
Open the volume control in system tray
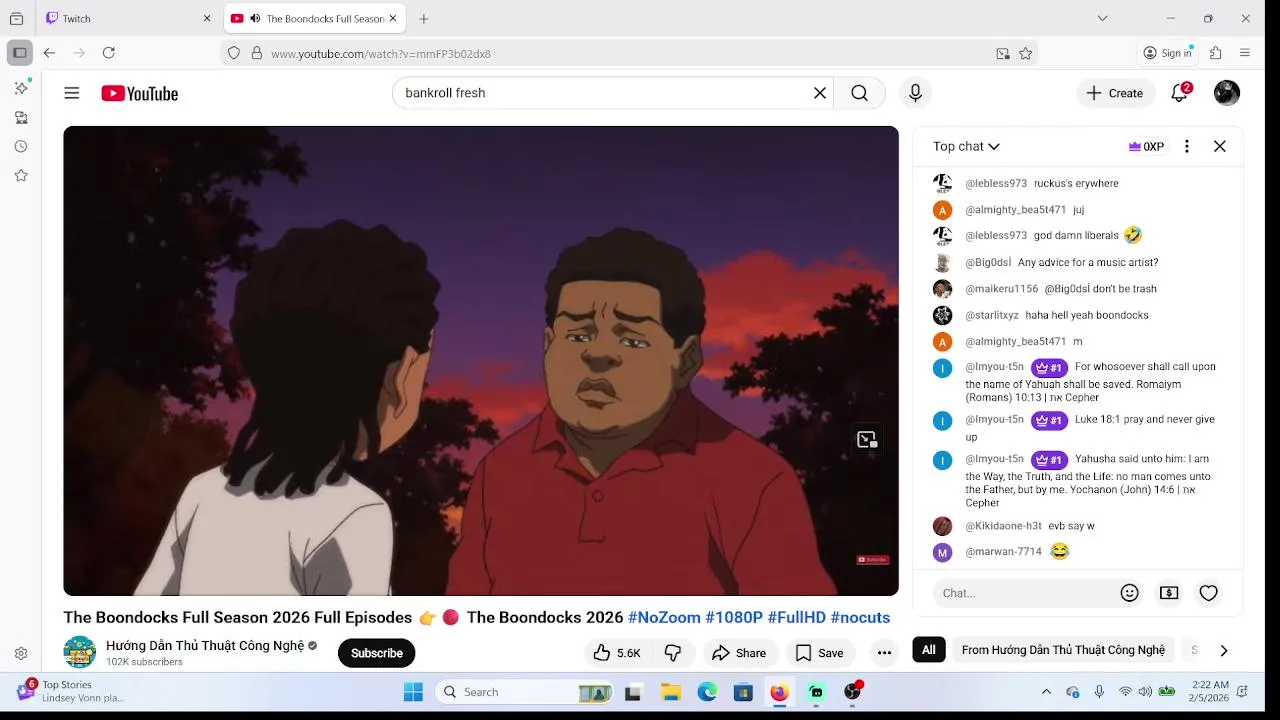point(1145,692)
